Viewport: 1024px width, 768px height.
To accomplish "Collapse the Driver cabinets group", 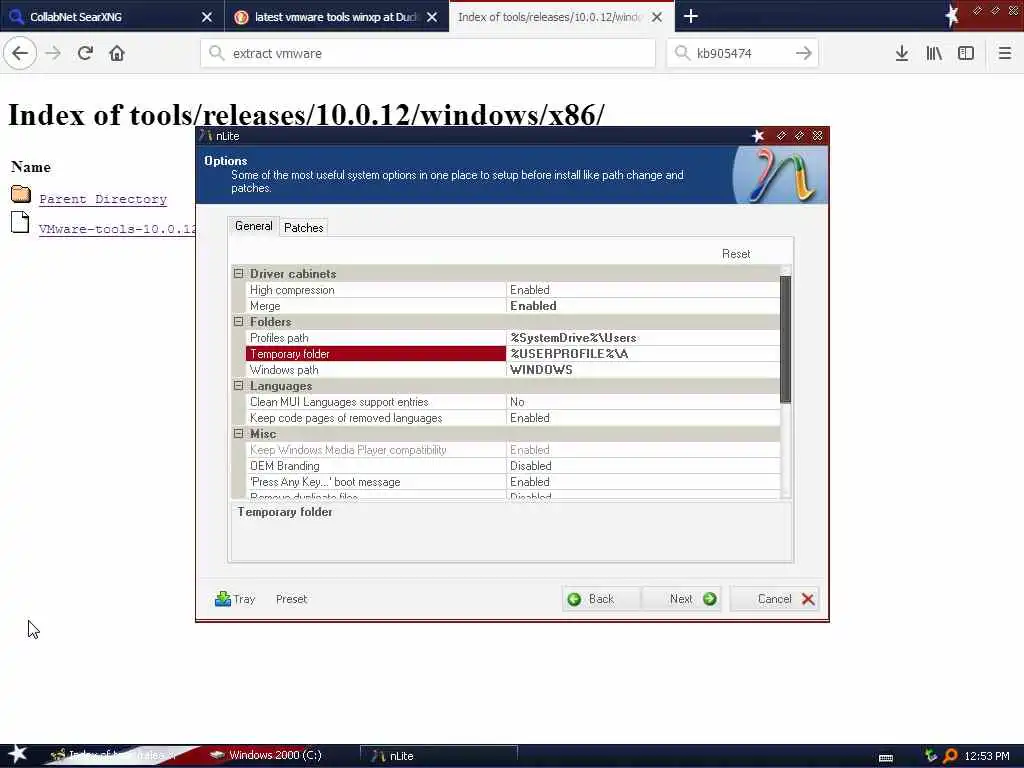I will click(238, 274).
